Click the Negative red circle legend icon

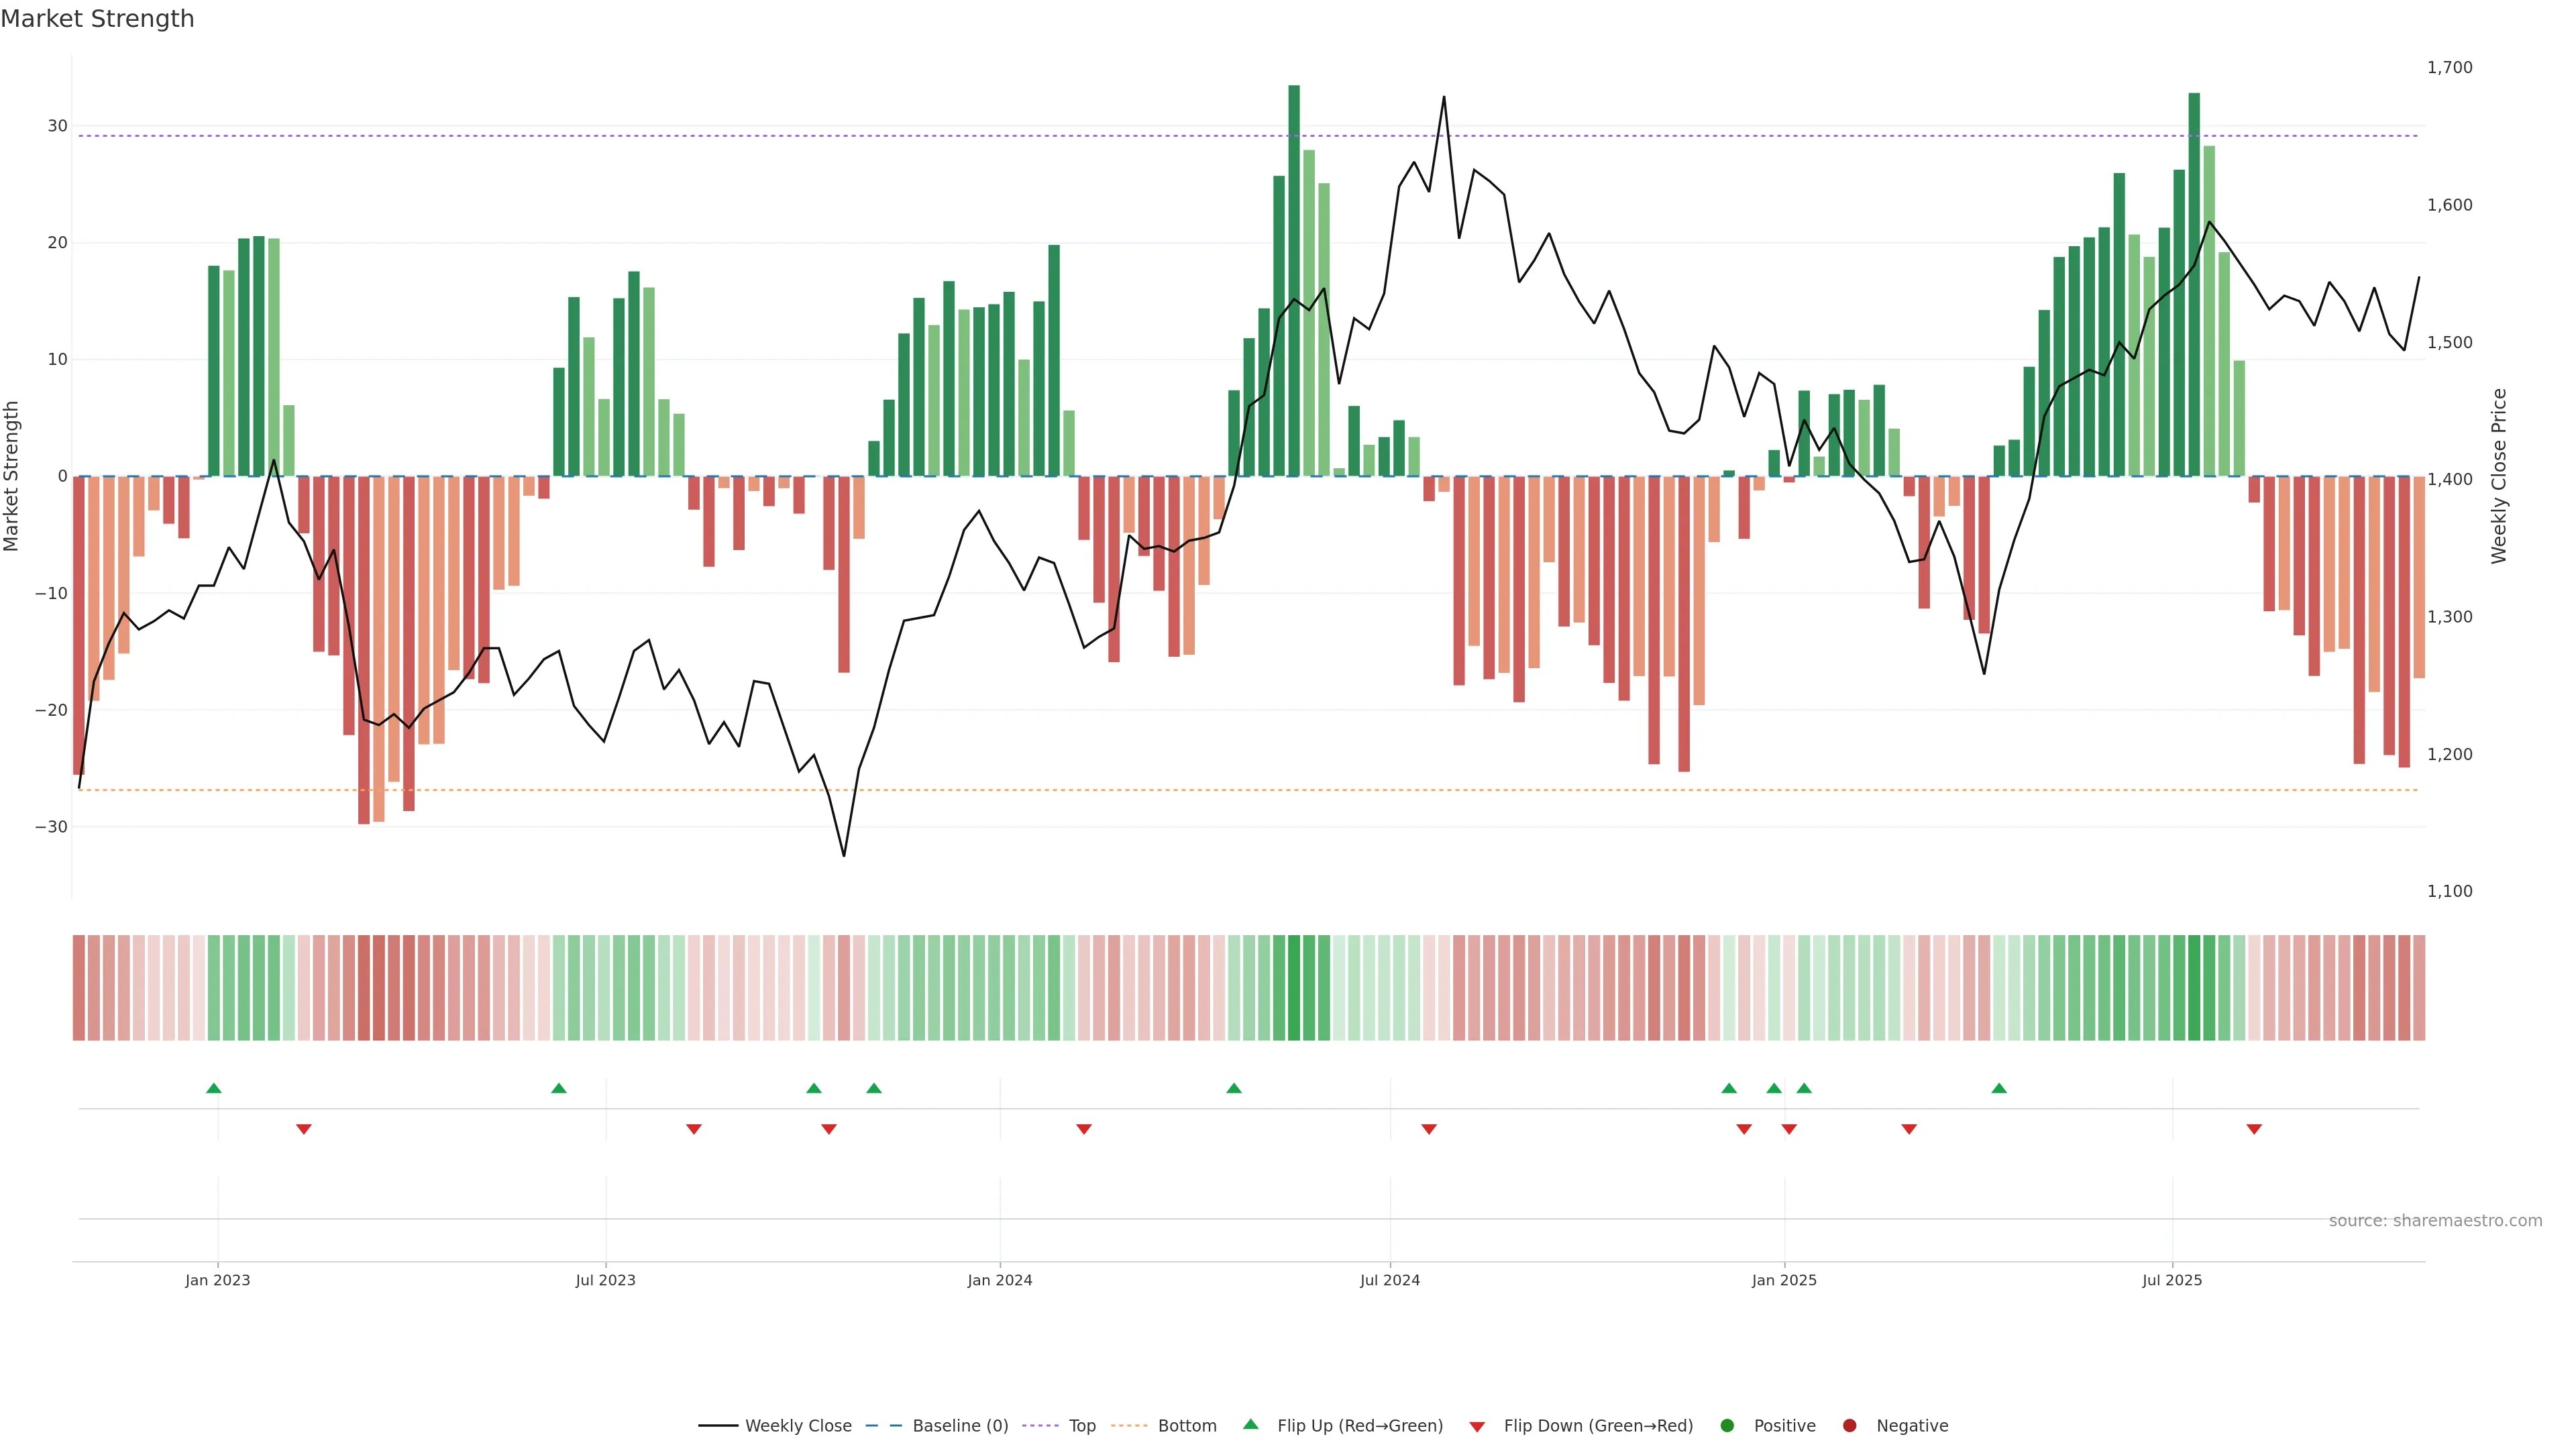pyautogui.click(x=1849, y=1426)
